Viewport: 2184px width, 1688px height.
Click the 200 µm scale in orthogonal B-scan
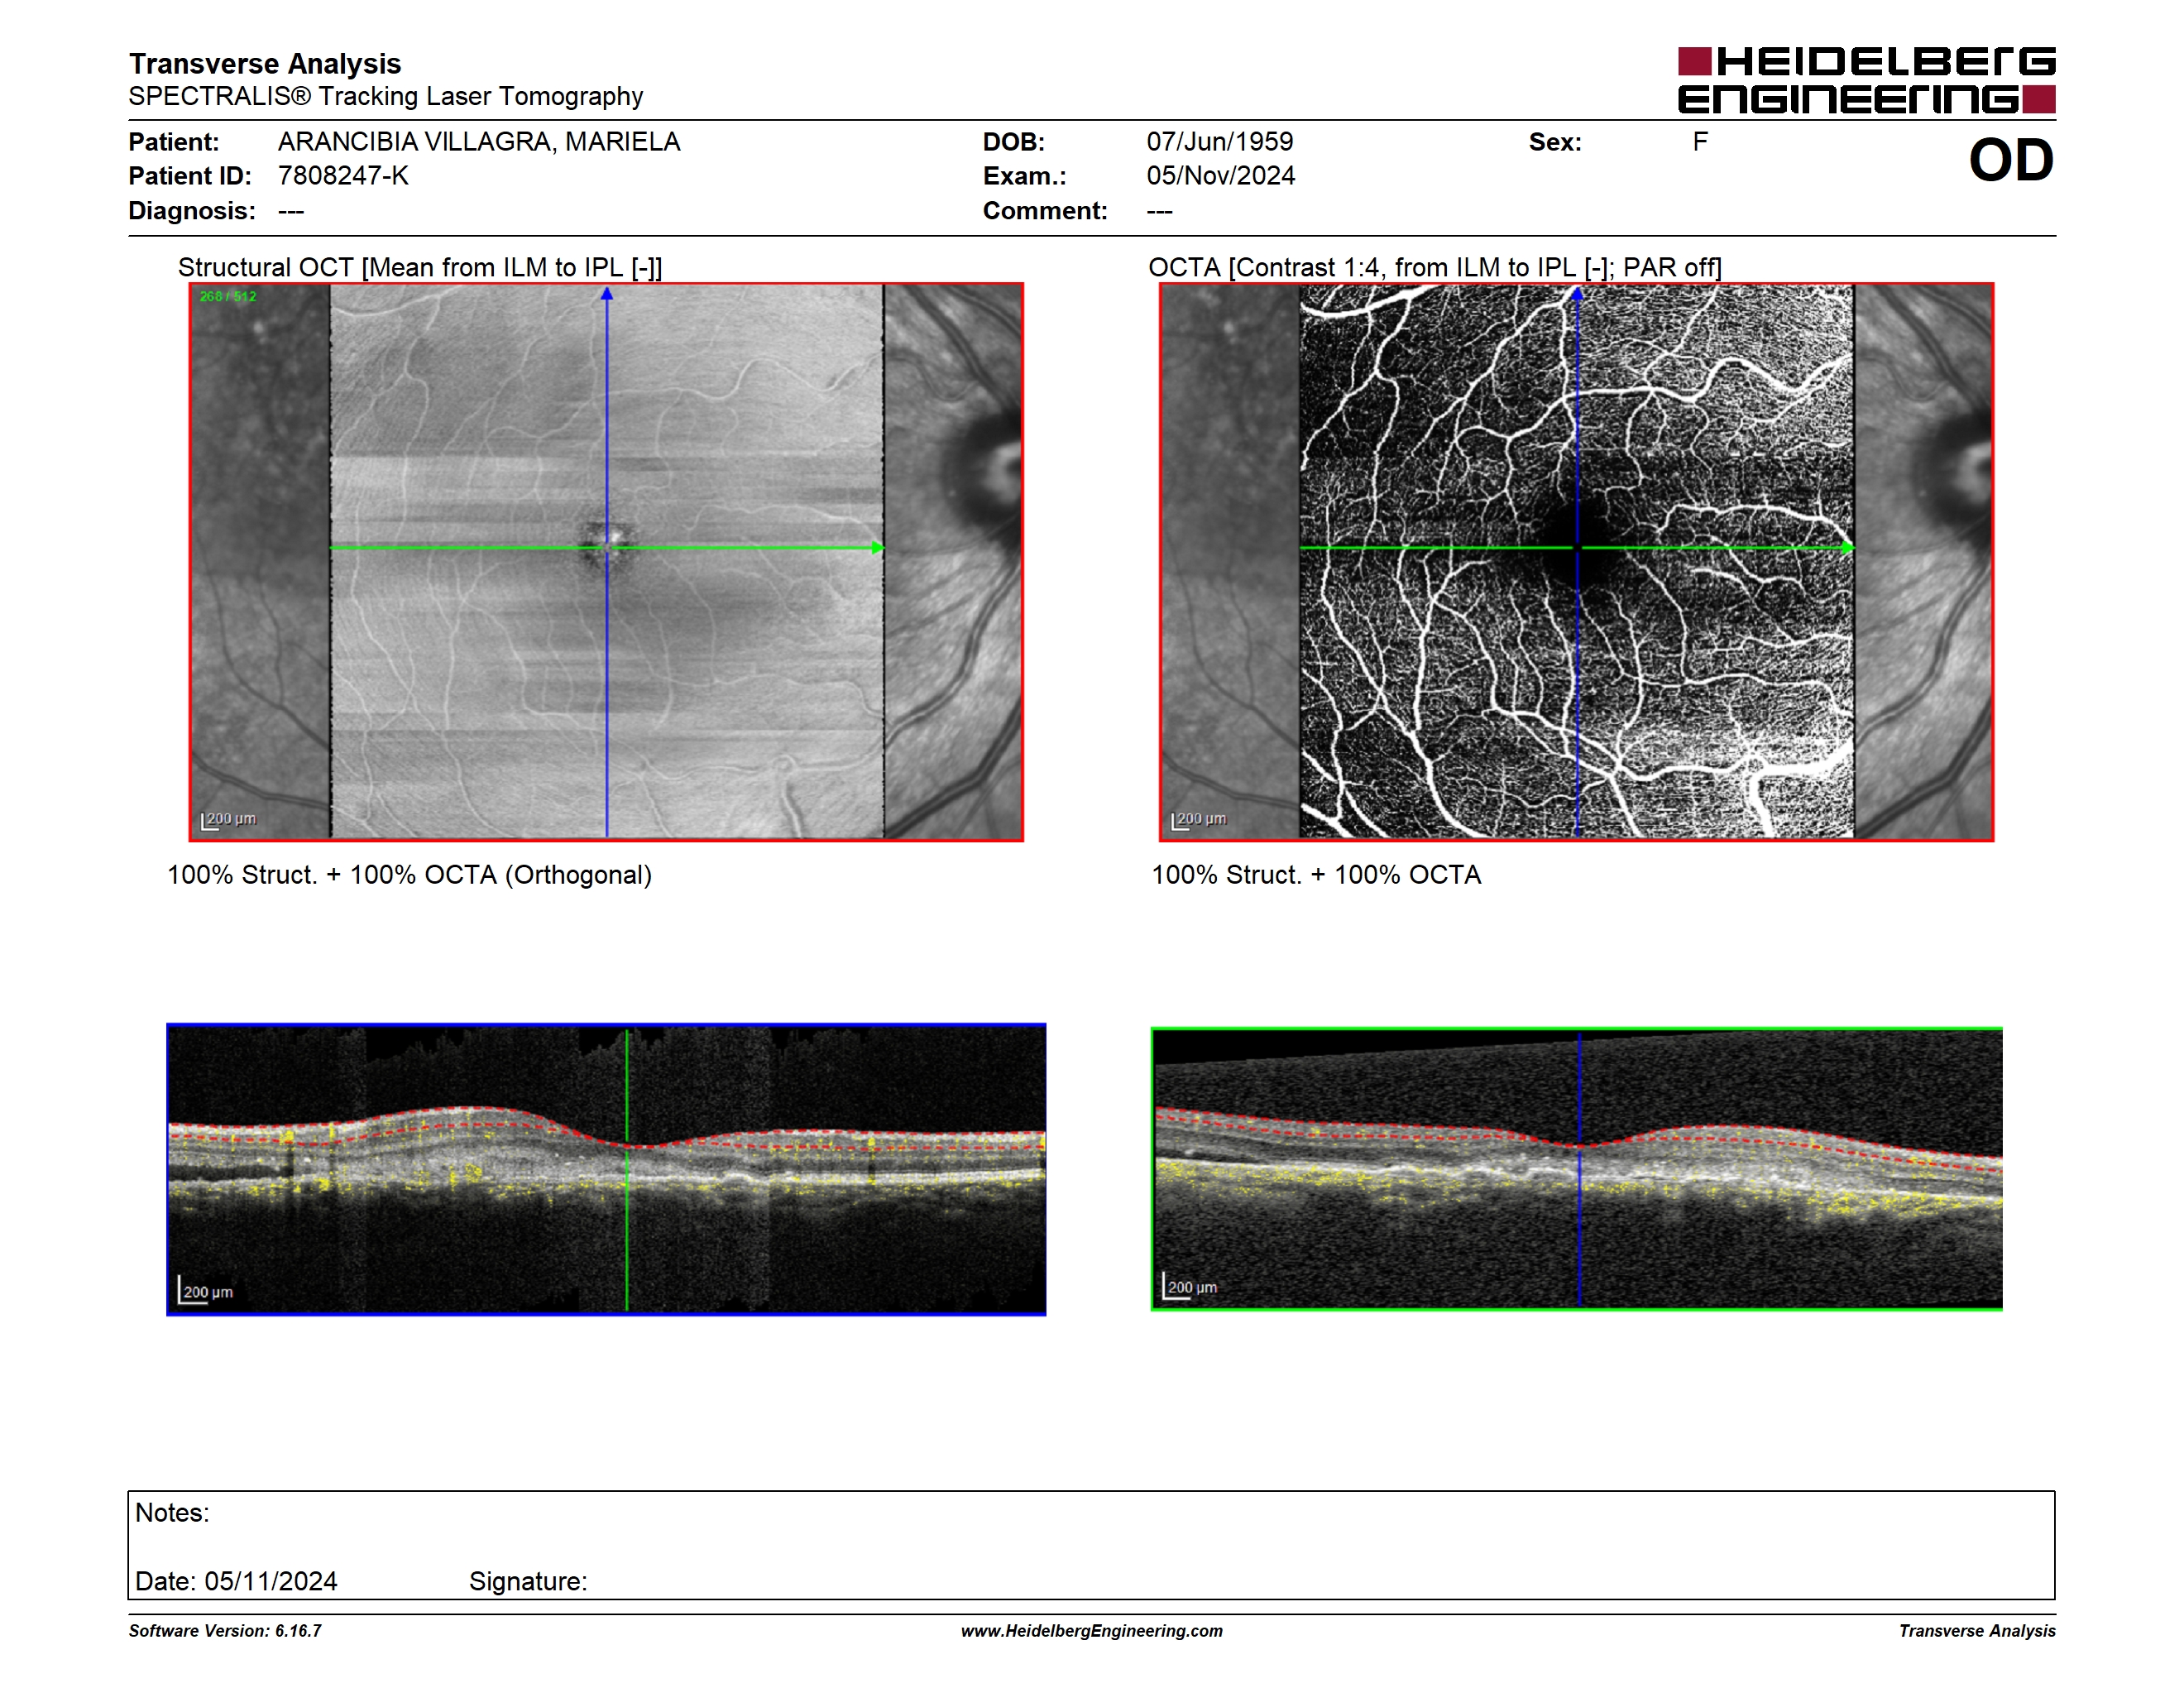coord(206,1291)
